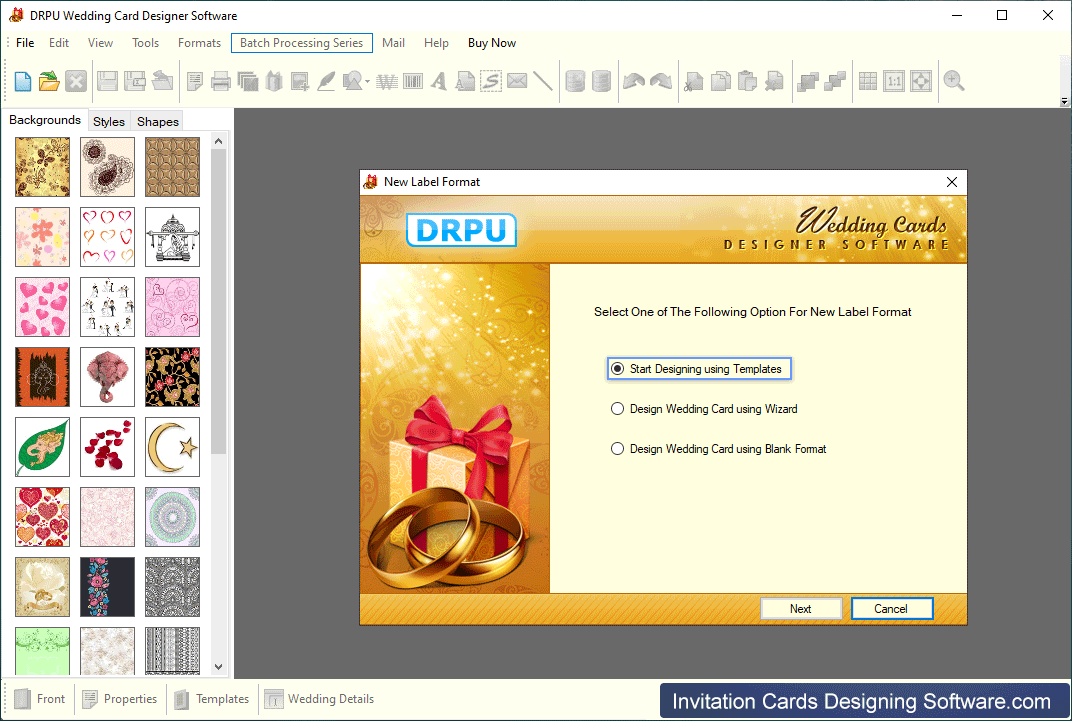The height and width of the screenshot is (721, 1072).
Task: Close the New Label Format dialog
Action: click(952, 182)
